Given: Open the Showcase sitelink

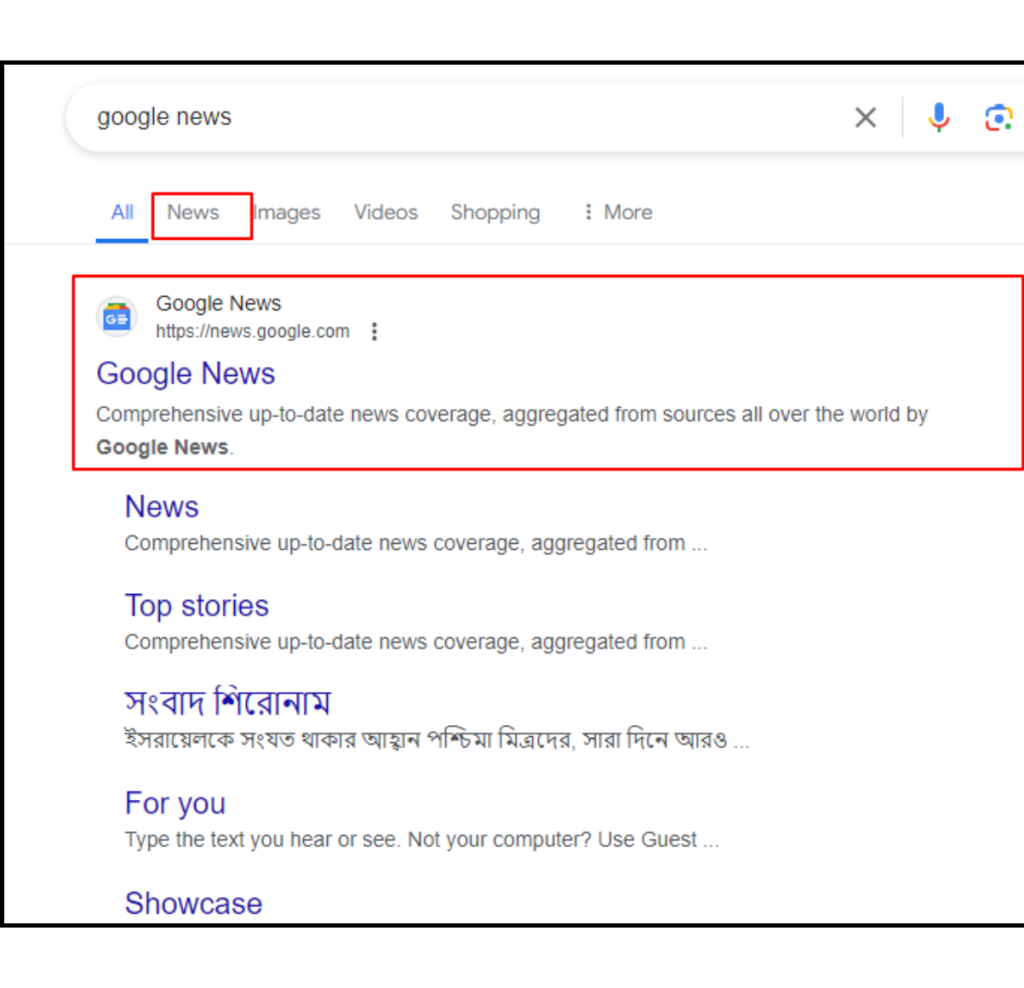Looking at the screenshot, I should (193, 904).
